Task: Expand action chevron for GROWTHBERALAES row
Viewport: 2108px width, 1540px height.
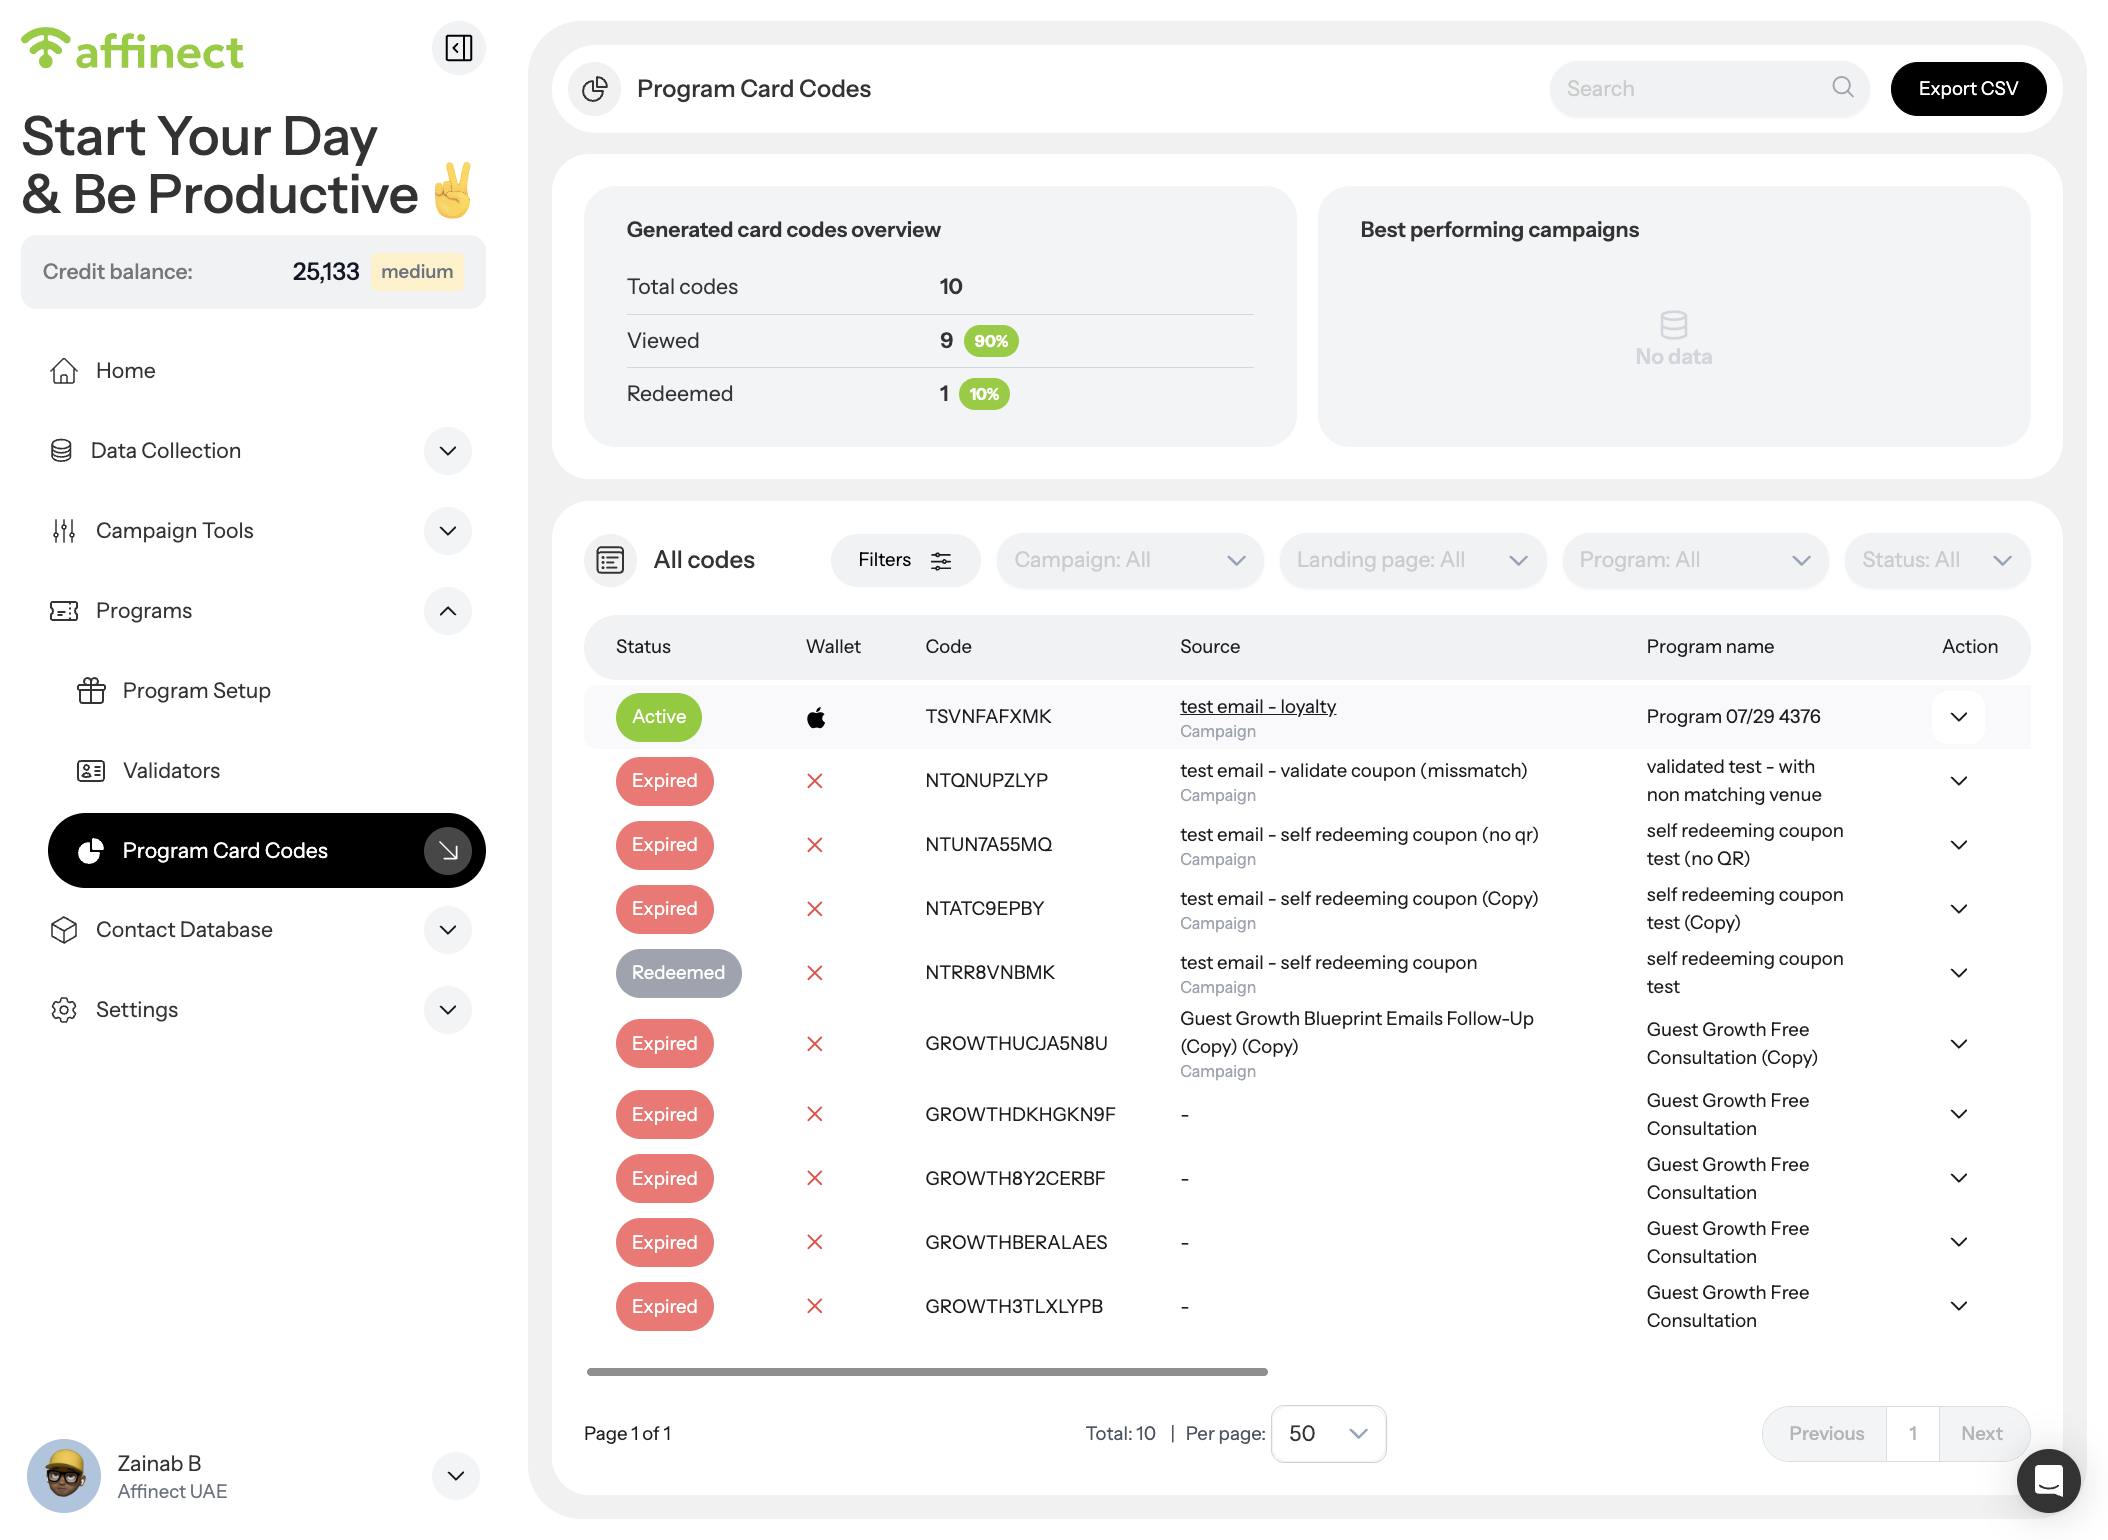Action: click(1959, 1242)
